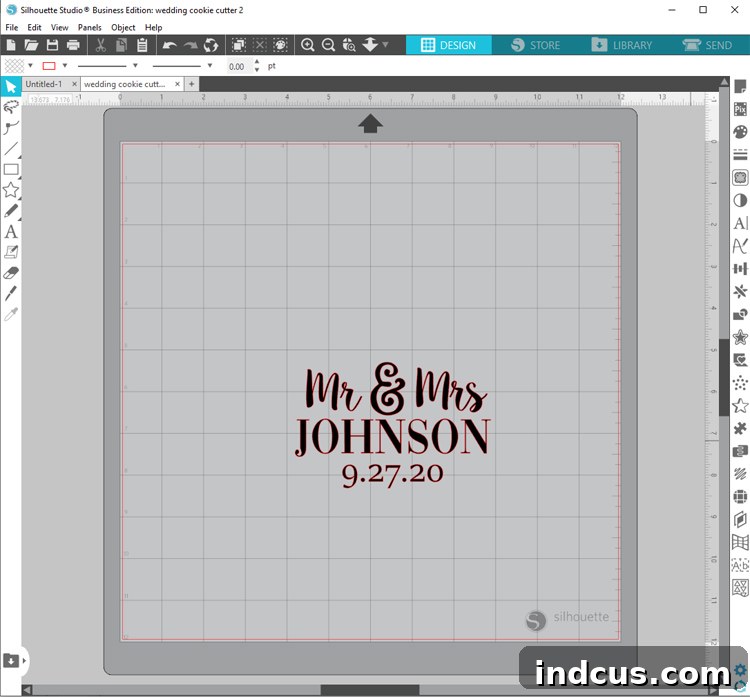
Task: Pick the Knife tool
Action: pos(11,293)
